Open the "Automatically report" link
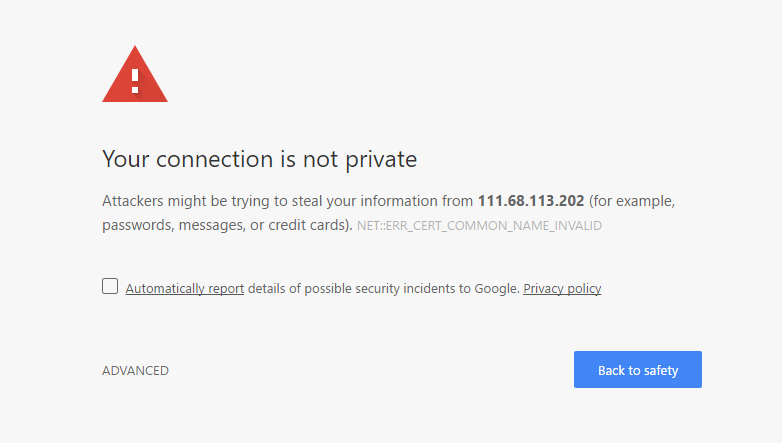Image resolution: width=782 pixels, height=443 pixels. point(185,289)
